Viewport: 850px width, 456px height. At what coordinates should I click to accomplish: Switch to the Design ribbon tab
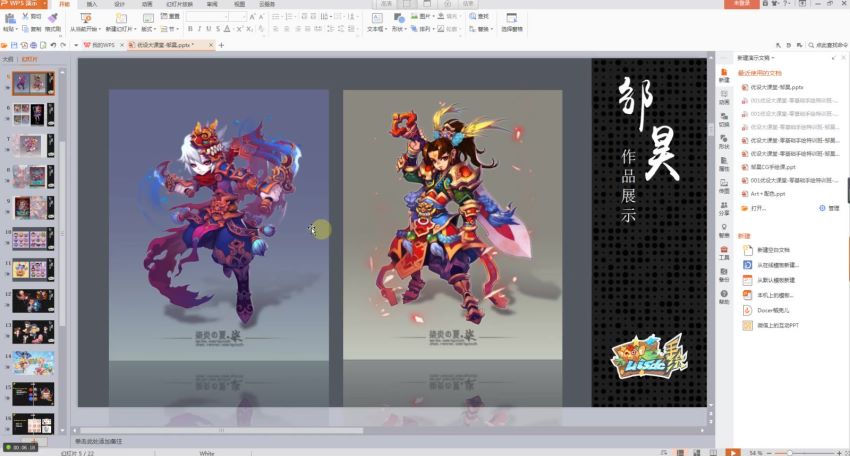click(119, 4)
